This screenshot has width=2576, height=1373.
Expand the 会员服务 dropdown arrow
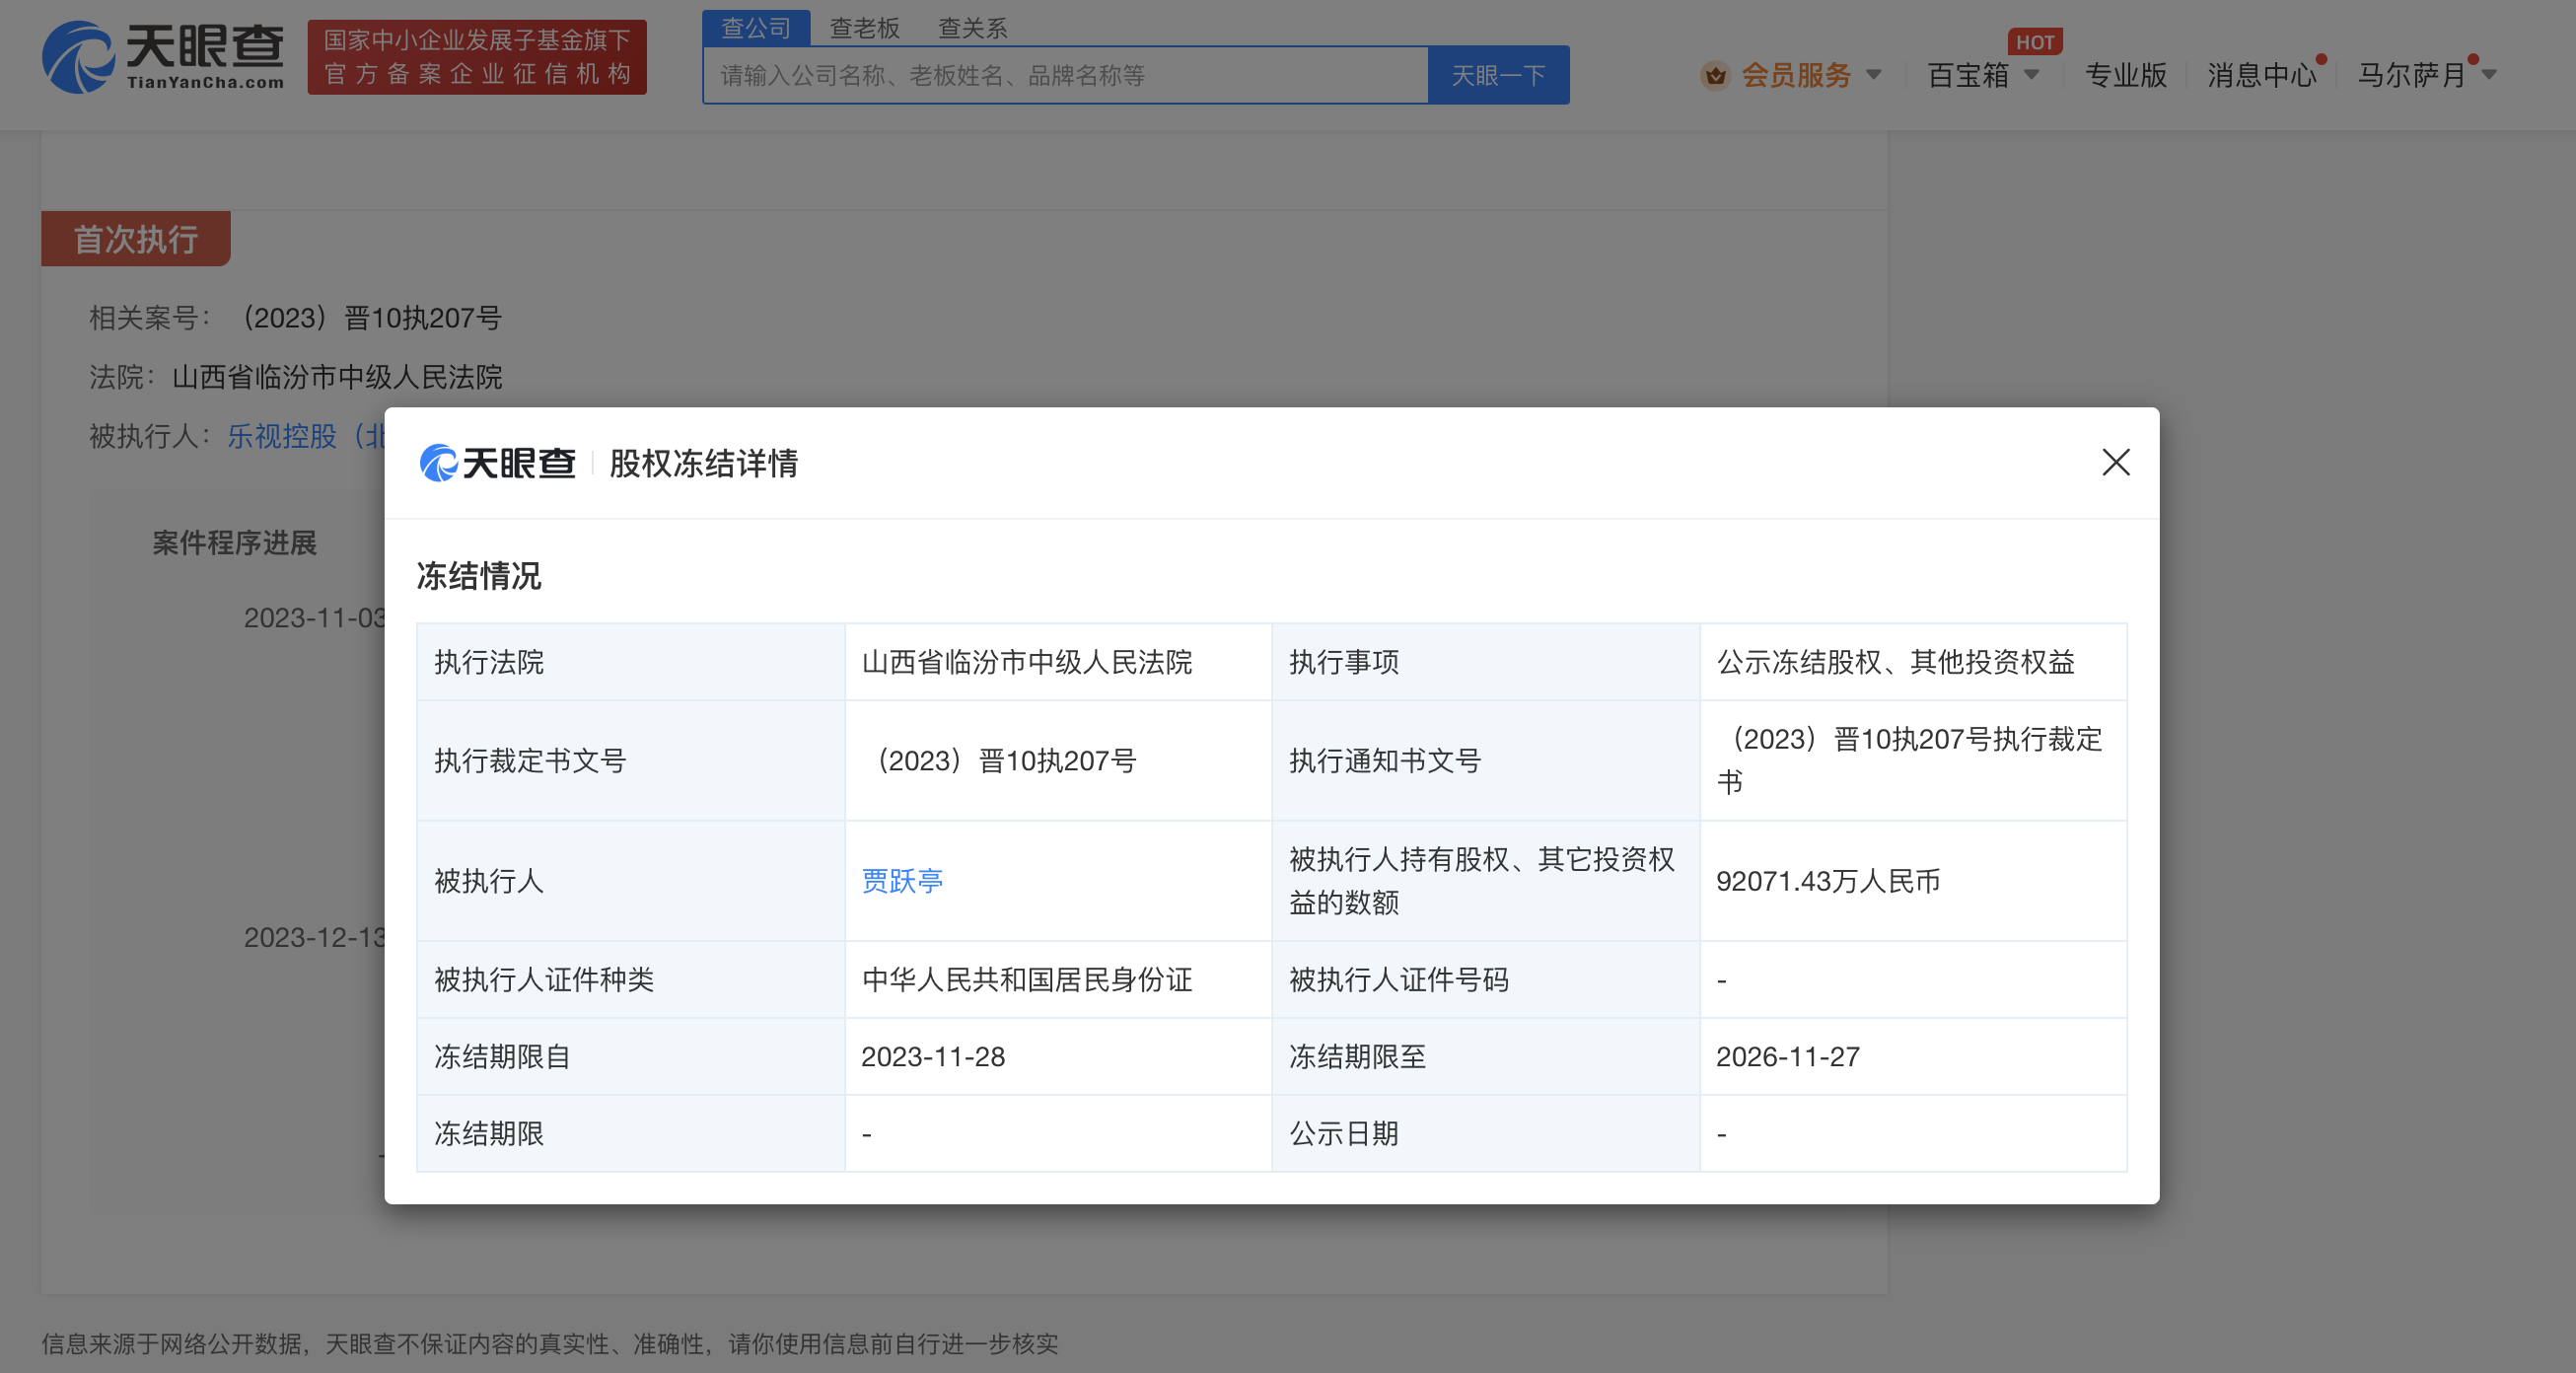(1874, 75)
